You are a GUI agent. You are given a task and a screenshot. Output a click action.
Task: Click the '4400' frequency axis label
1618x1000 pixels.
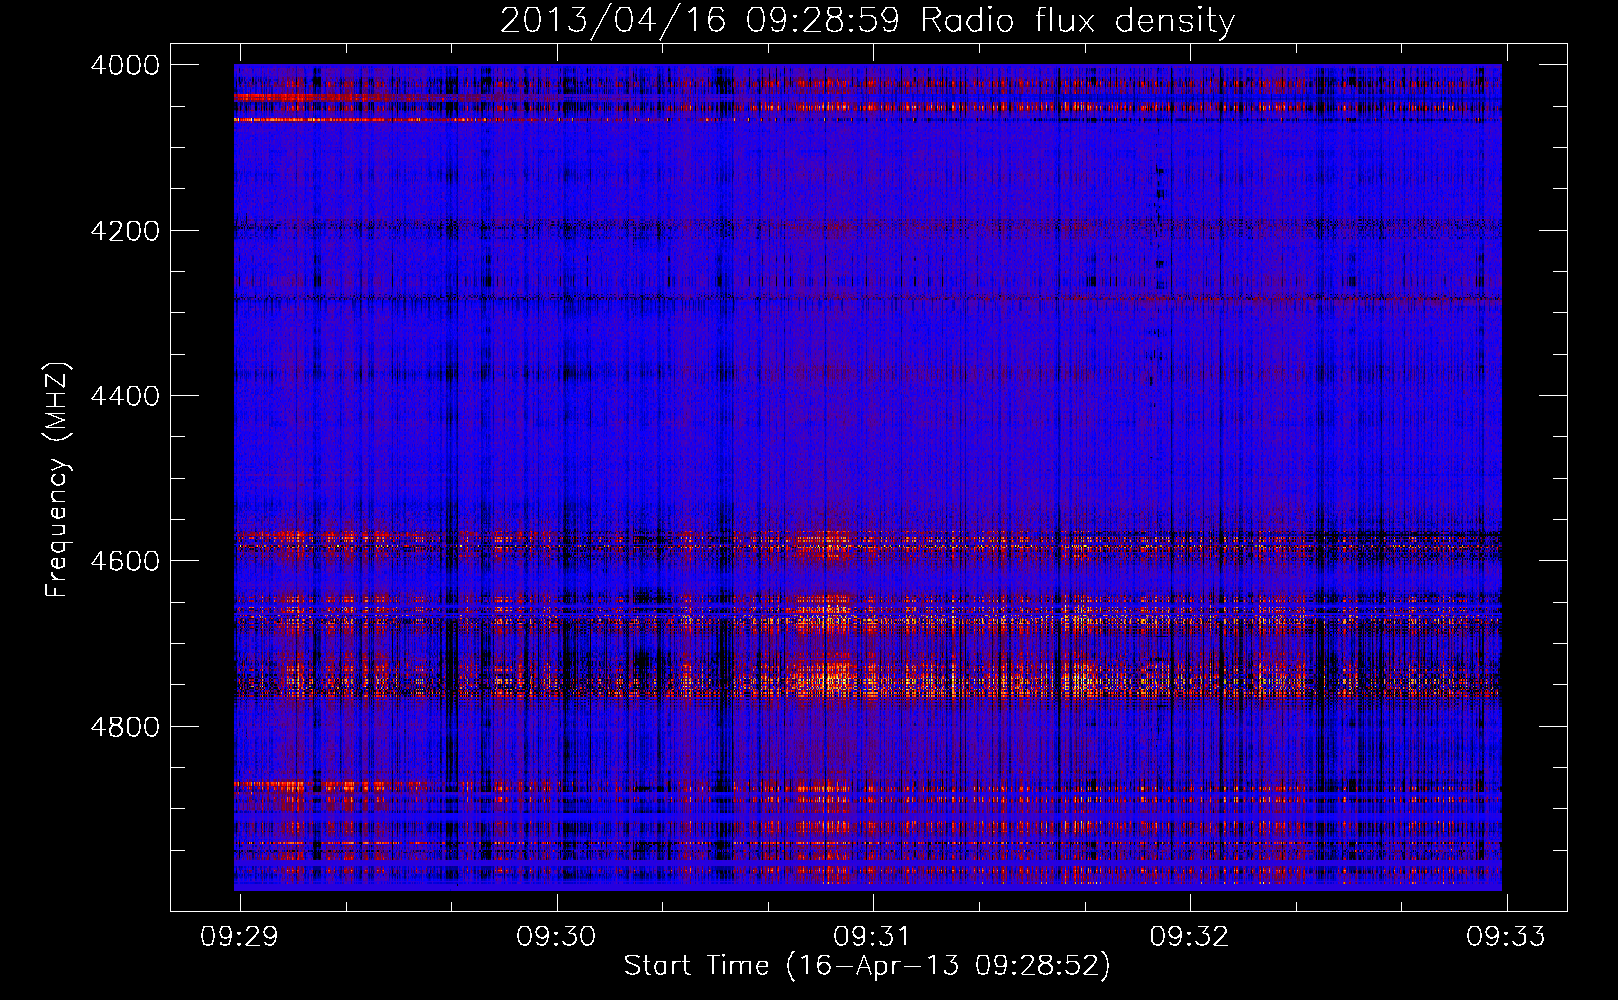(x=125, y=396)
